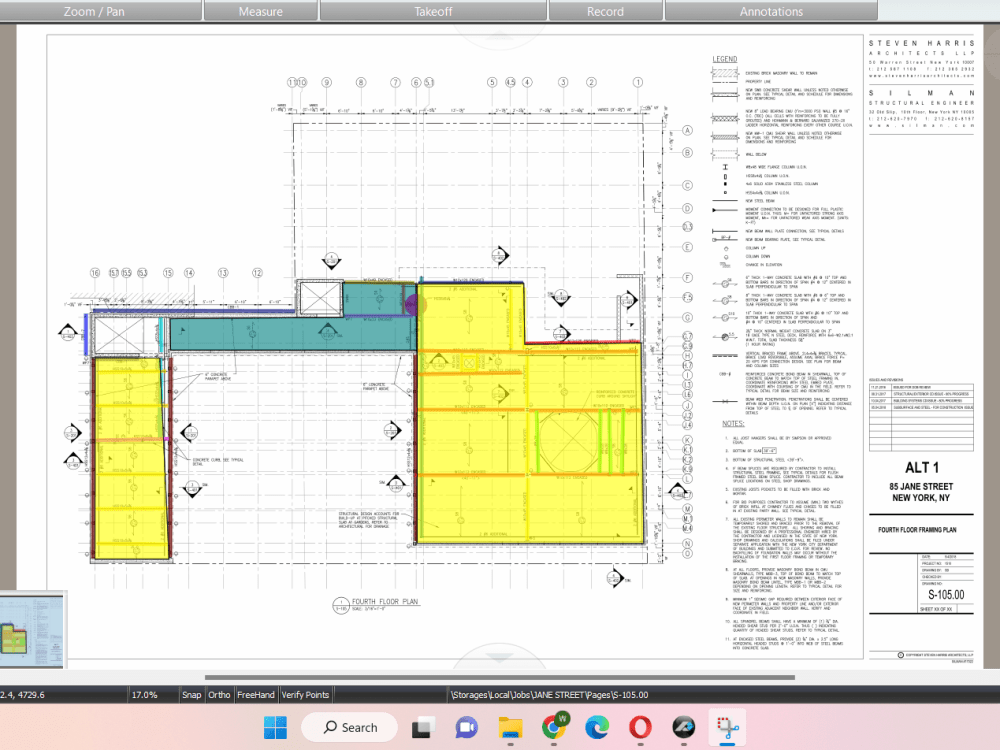Toggle Snap mode in status bar

coord(191,695)
